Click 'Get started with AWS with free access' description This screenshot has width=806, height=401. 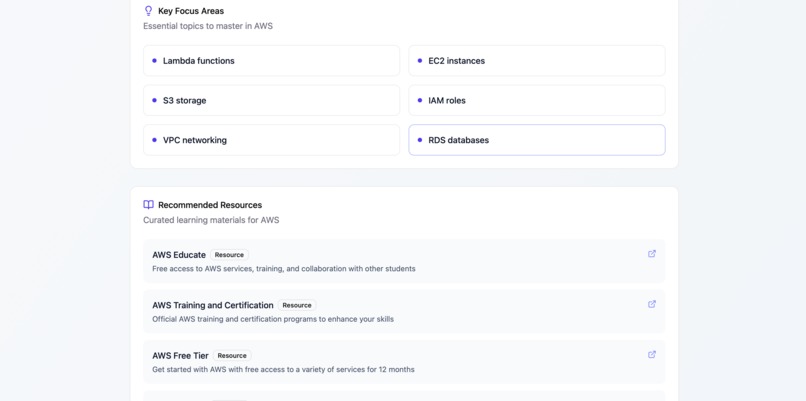pos(283,369)
